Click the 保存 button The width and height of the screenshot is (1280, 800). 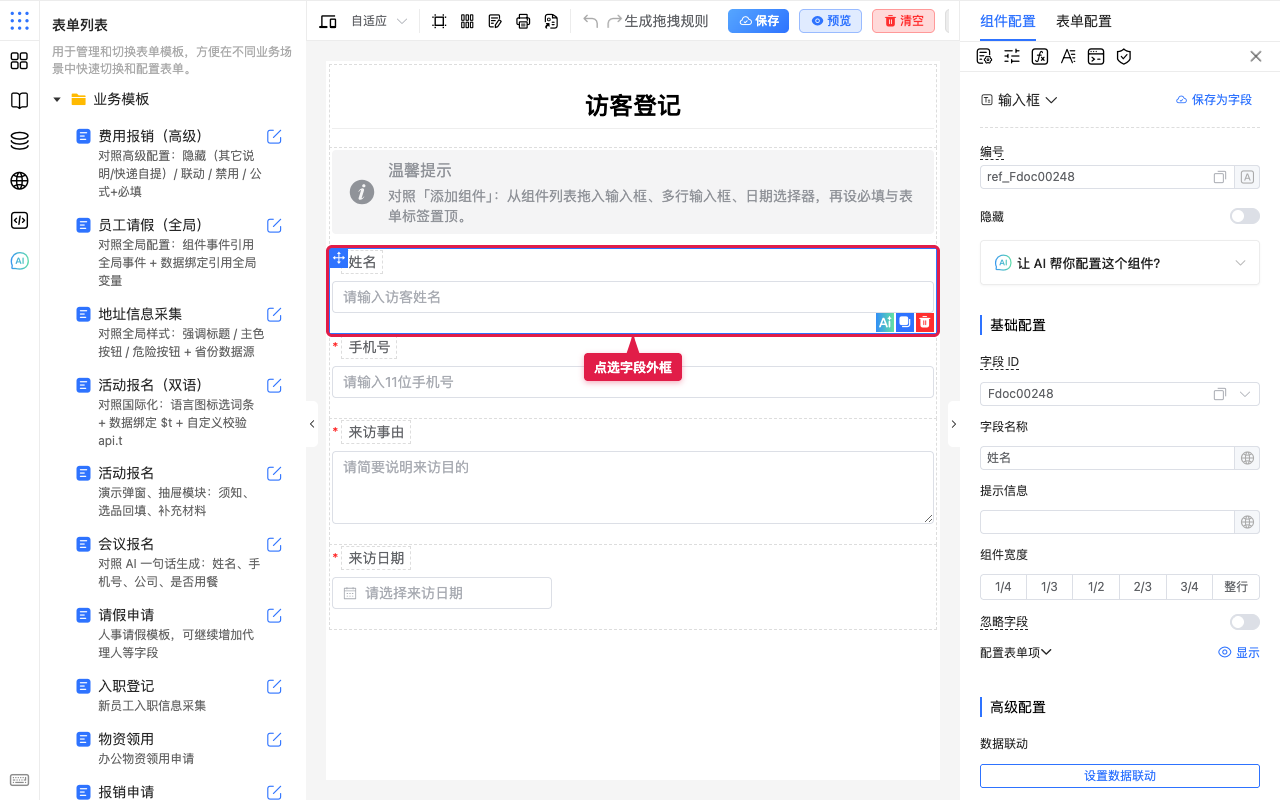tap(759, 21)
